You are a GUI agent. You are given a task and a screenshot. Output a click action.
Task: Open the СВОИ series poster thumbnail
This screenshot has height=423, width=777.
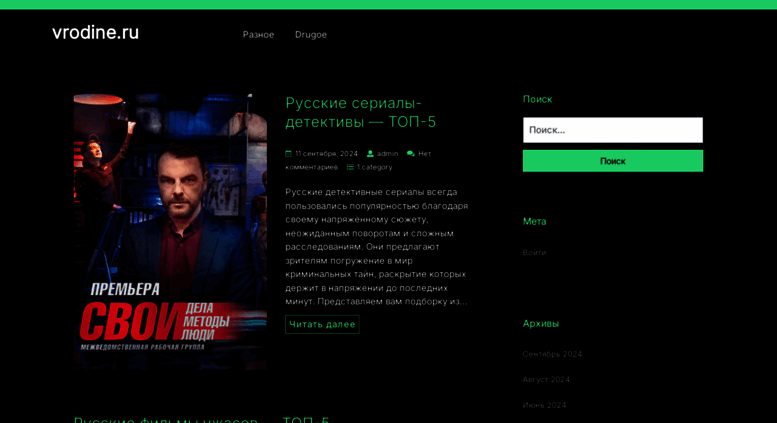click(x=170, y=232)
